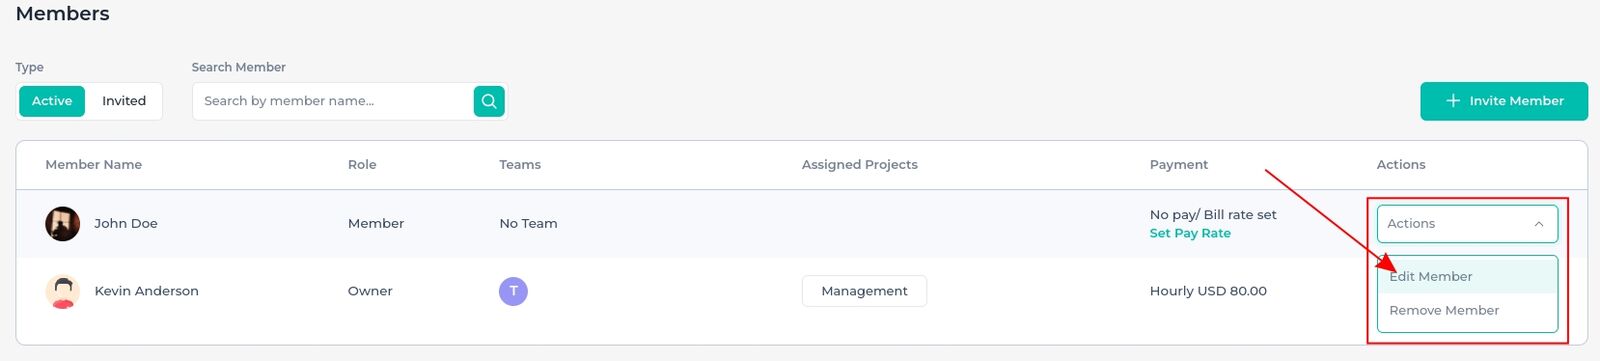
Task: Collapse the Actions dropdown chevron arrow
Action: [1539, 224]
